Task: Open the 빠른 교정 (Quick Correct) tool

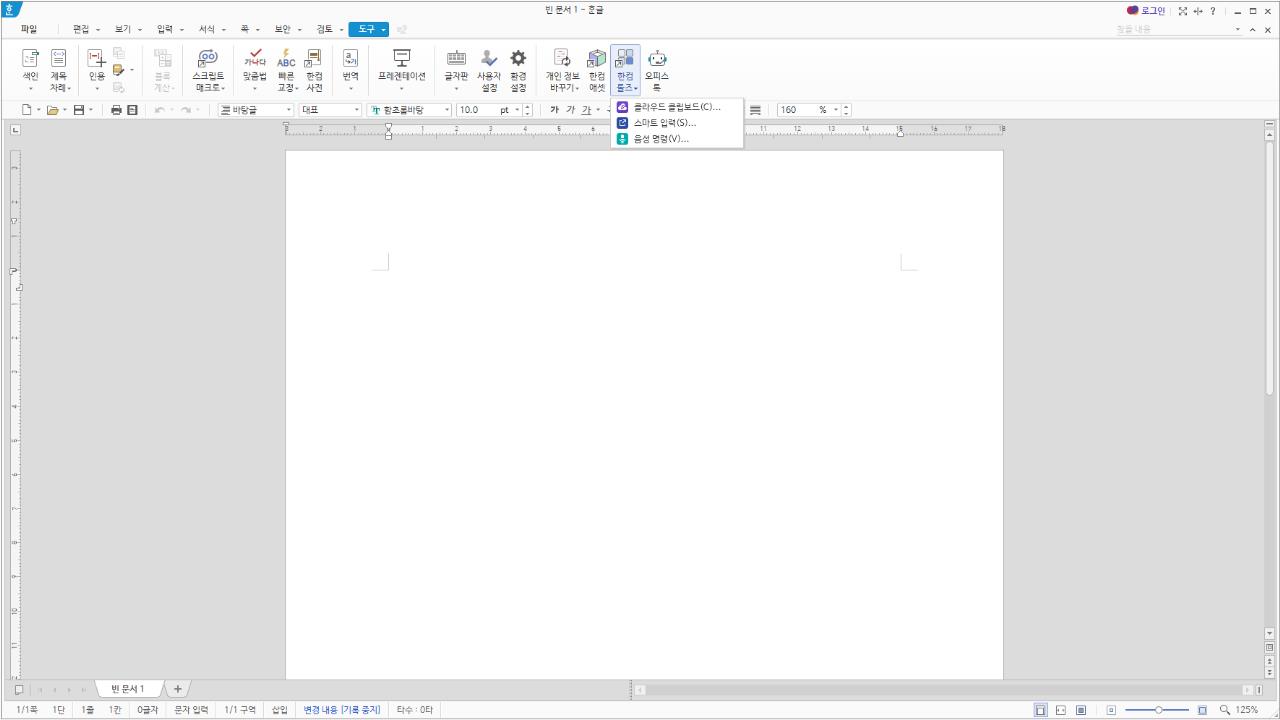Action: tap(286, 70)
